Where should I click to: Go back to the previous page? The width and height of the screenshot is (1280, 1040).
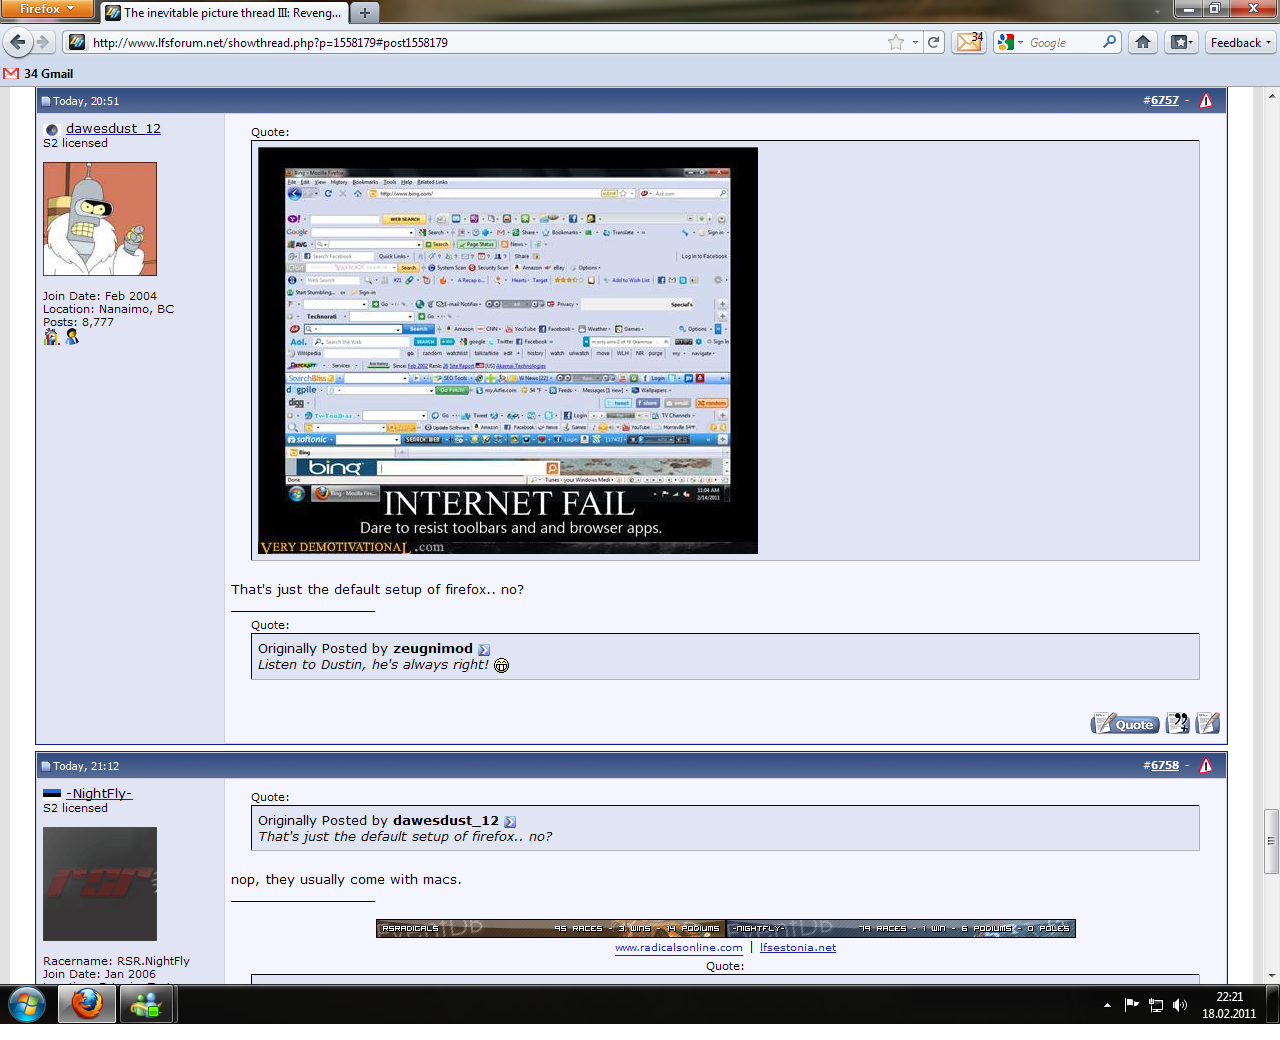click(x=17, y=42)
